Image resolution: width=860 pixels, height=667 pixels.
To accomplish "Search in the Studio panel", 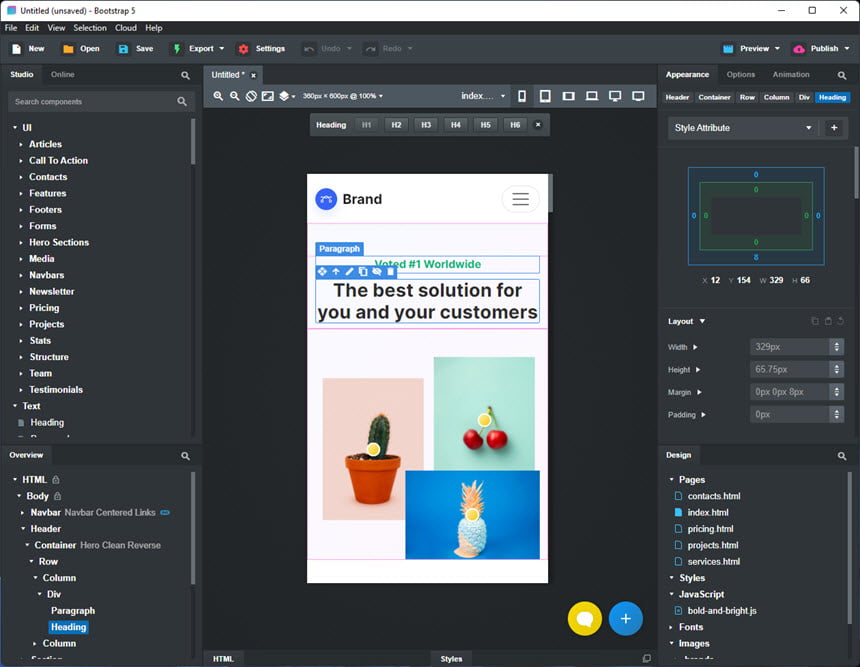I will click(x=185, y=75).
